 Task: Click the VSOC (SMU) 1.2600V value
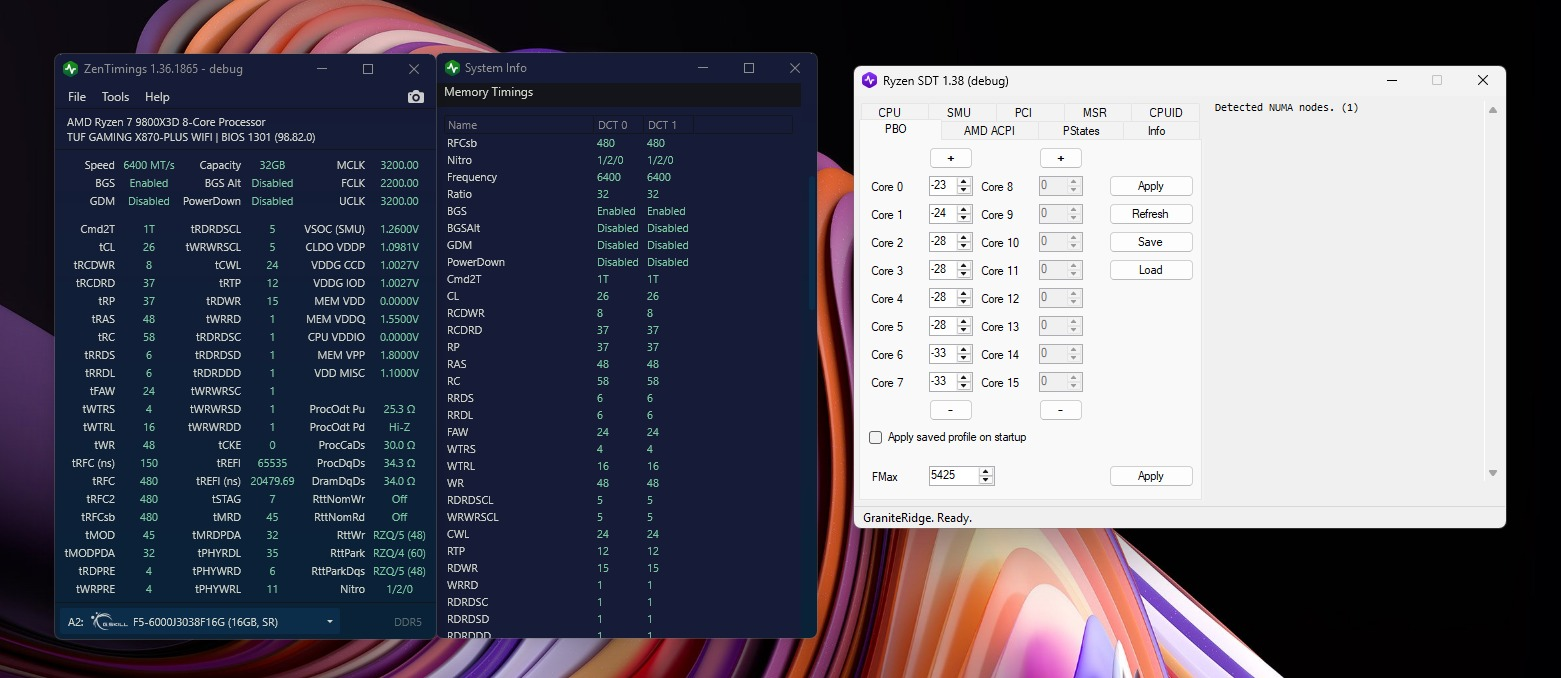click(x=399, y=229)
